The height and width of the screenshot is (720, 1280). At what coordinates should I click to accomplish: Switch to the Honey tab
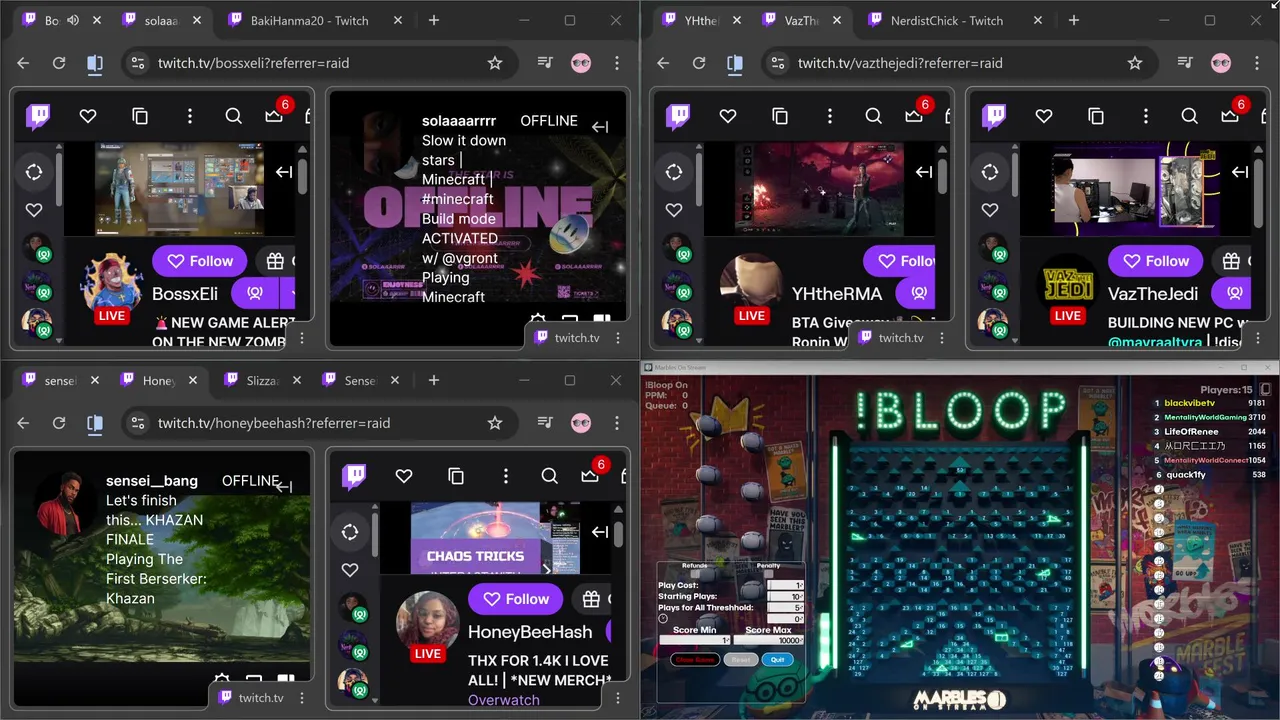(160, 380)
